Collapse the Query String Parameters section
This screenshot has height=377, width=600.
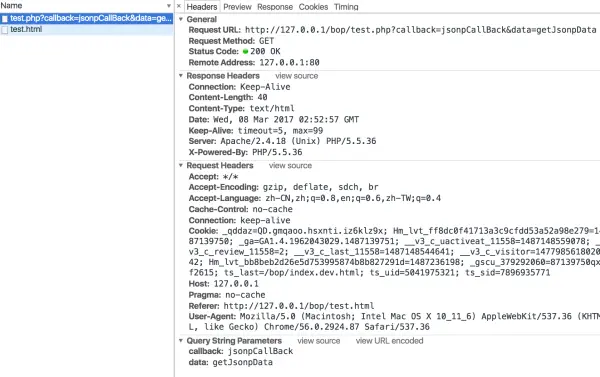pyautogui.click(x=181, y=341)
